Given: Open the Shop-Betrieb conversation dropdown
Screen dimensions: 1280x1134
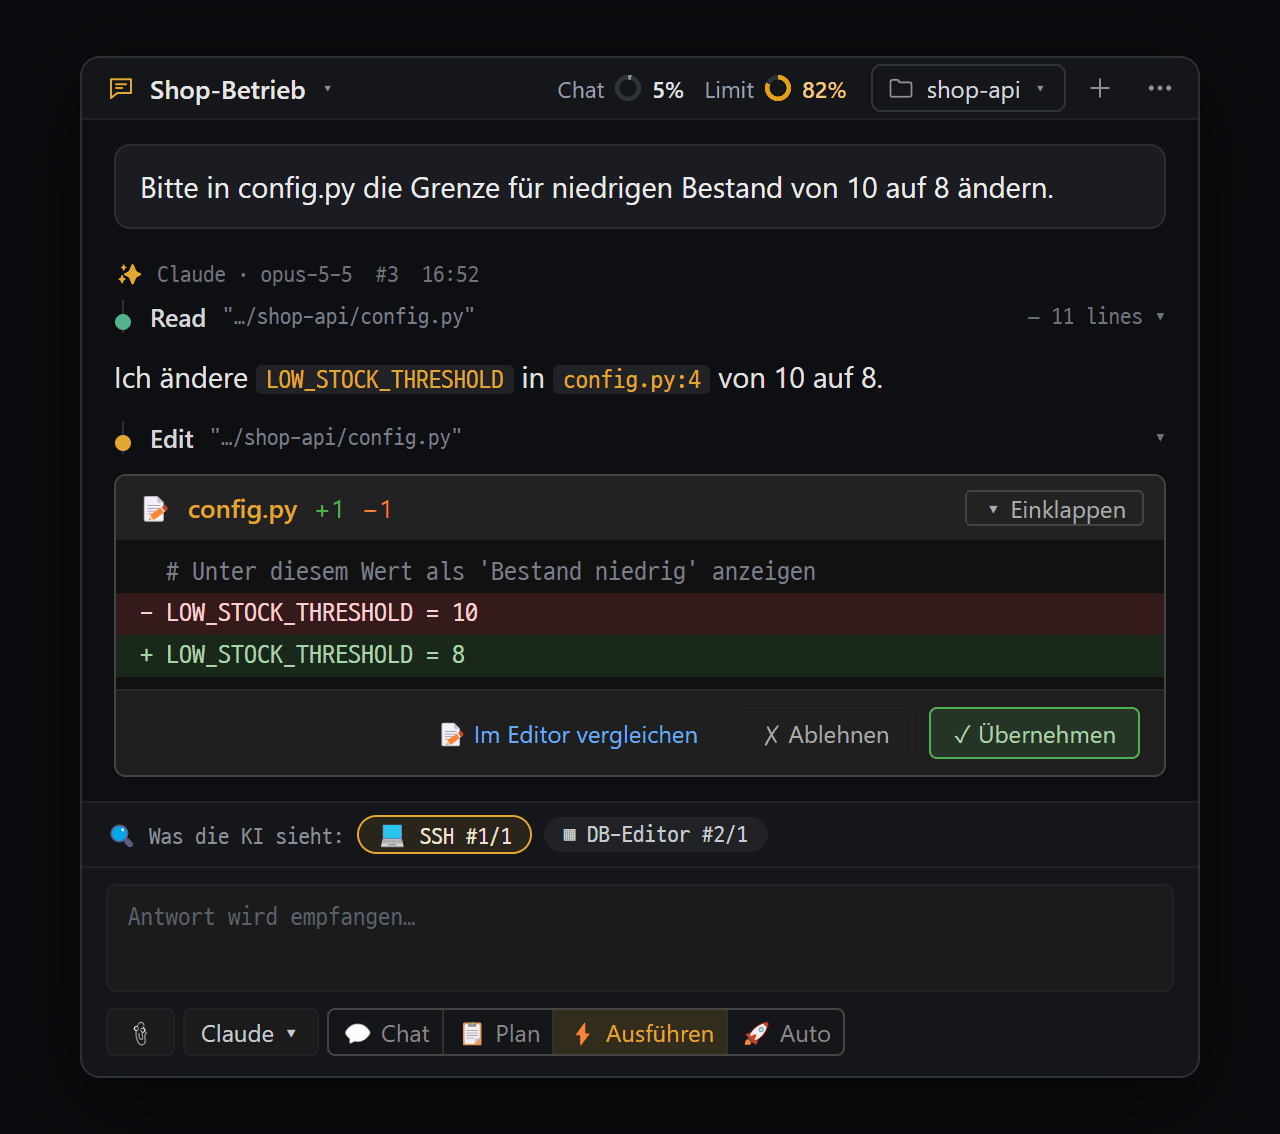Looking at the screenshot, I should [327, 89].
